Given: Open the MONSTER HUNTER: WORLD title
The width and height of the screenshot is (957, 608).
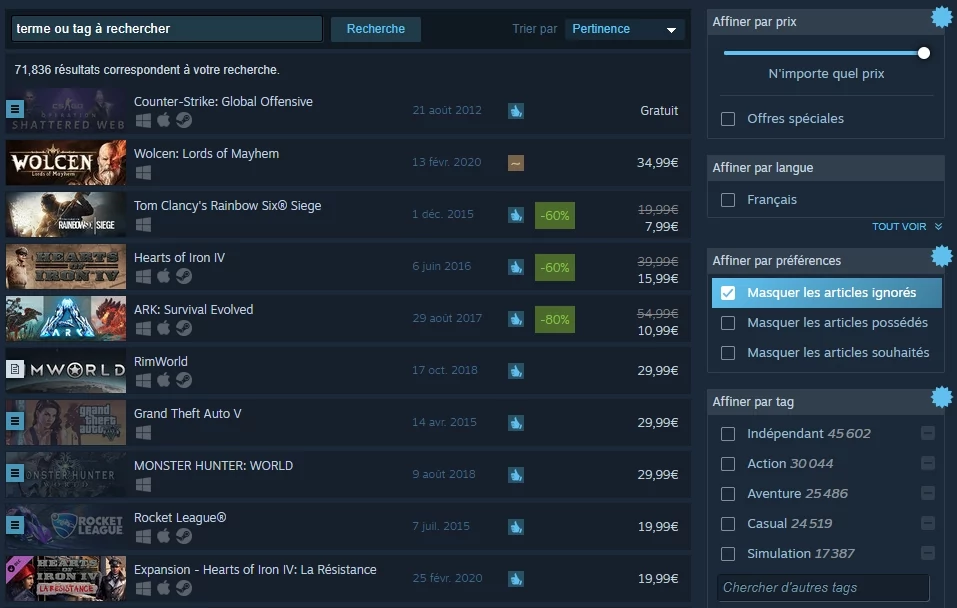Looking at the screenshot, I should tap(214, 465).
